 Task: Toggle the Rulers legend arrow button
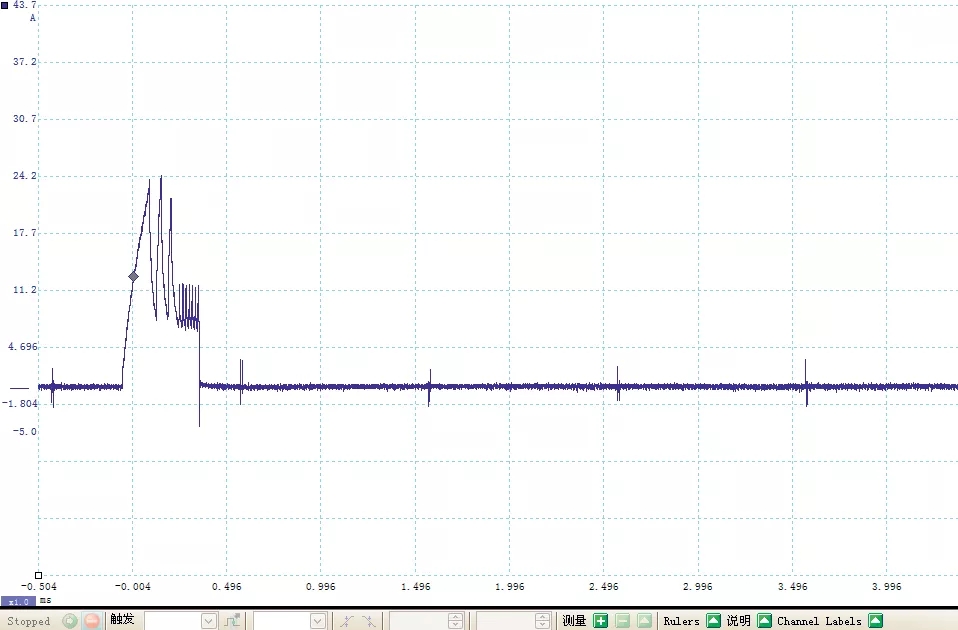713,621
